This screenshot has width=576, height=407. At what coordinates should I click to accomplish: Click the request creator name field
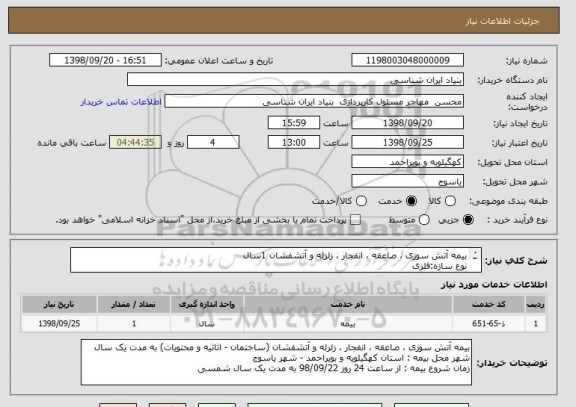coord(314,101)
